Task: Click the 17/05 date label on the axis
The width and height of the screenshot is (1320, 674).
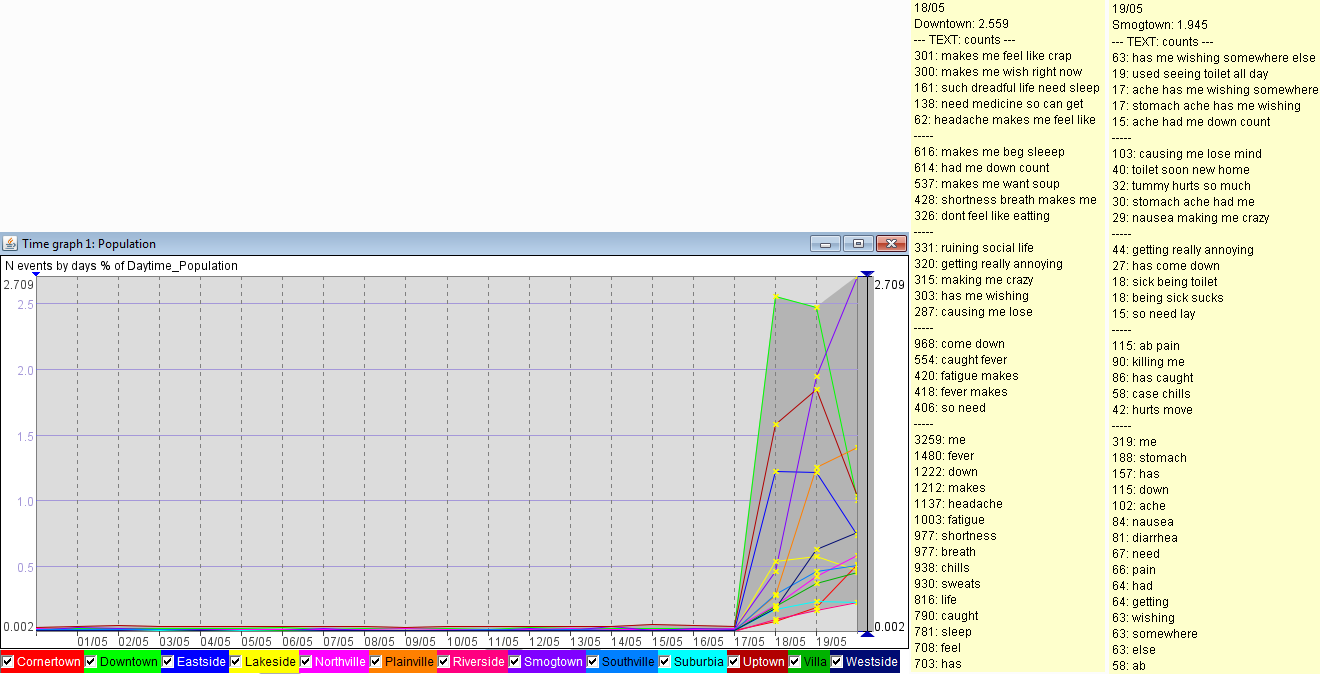Action: pos(750,641)
